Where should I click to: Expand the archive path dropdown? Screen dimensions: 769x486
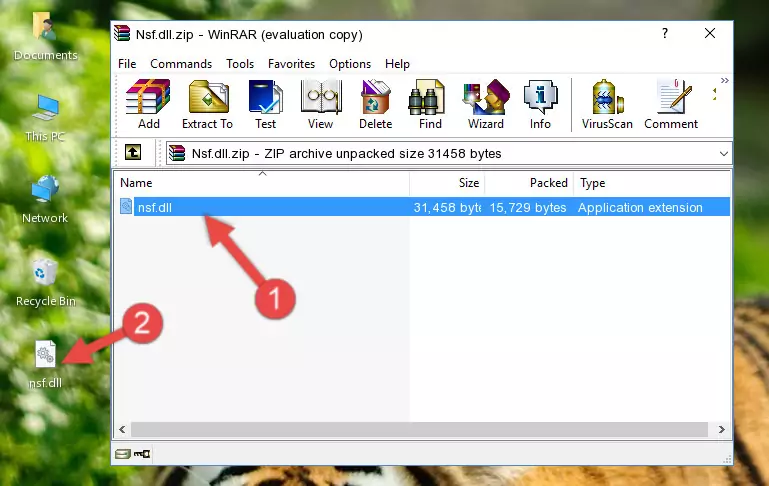[723, 153]
